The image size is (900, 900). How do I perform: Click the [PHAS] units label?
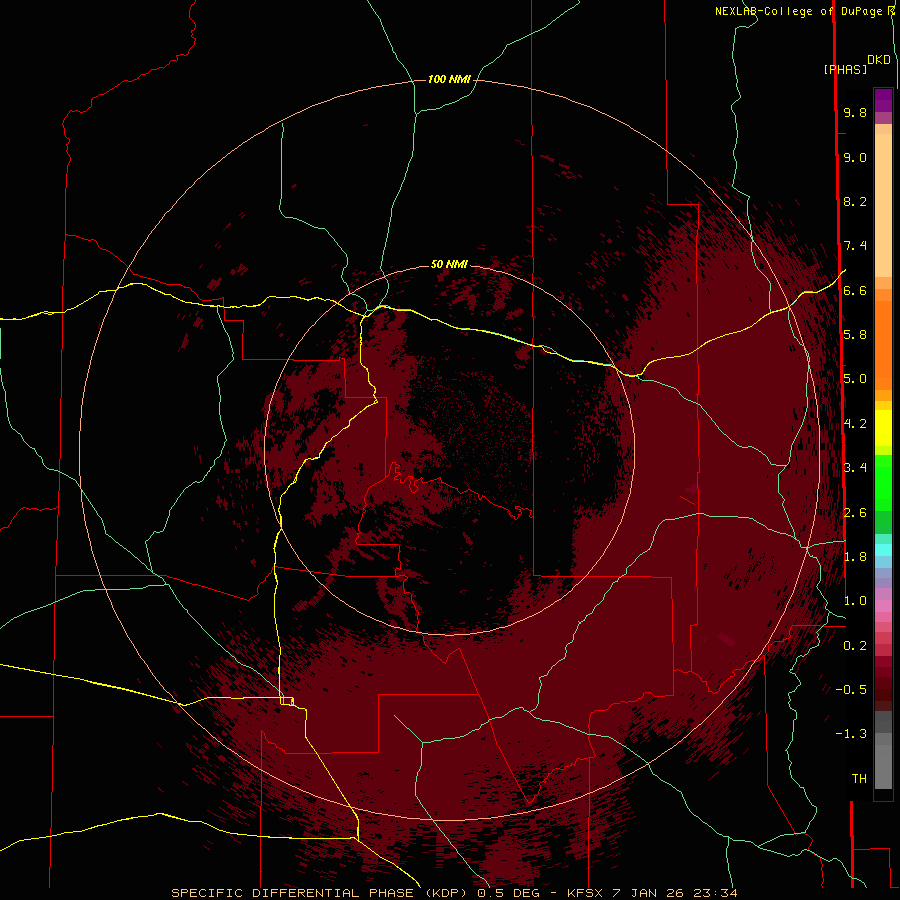pos(845,70)
